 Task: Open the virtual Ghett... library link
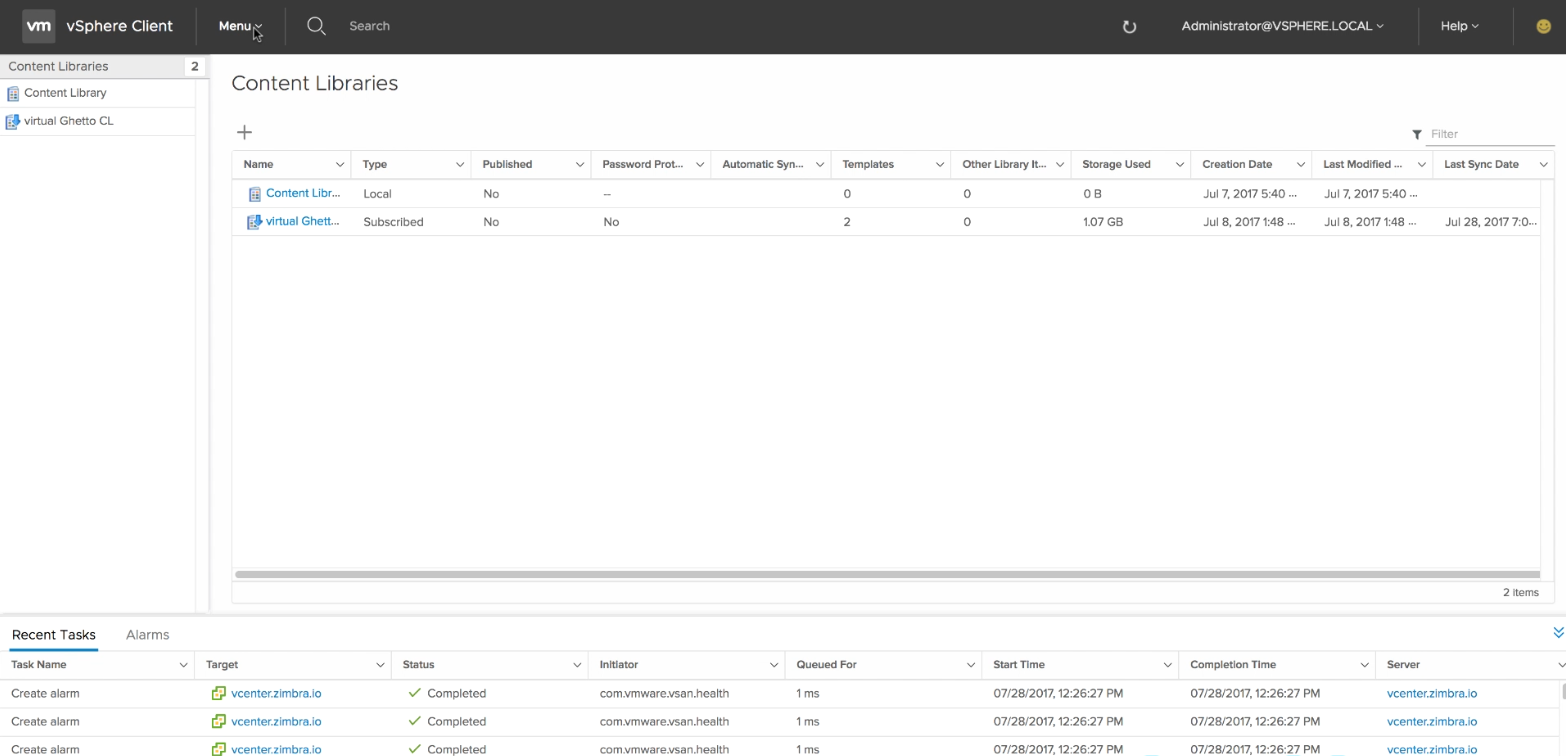[303, 221]
